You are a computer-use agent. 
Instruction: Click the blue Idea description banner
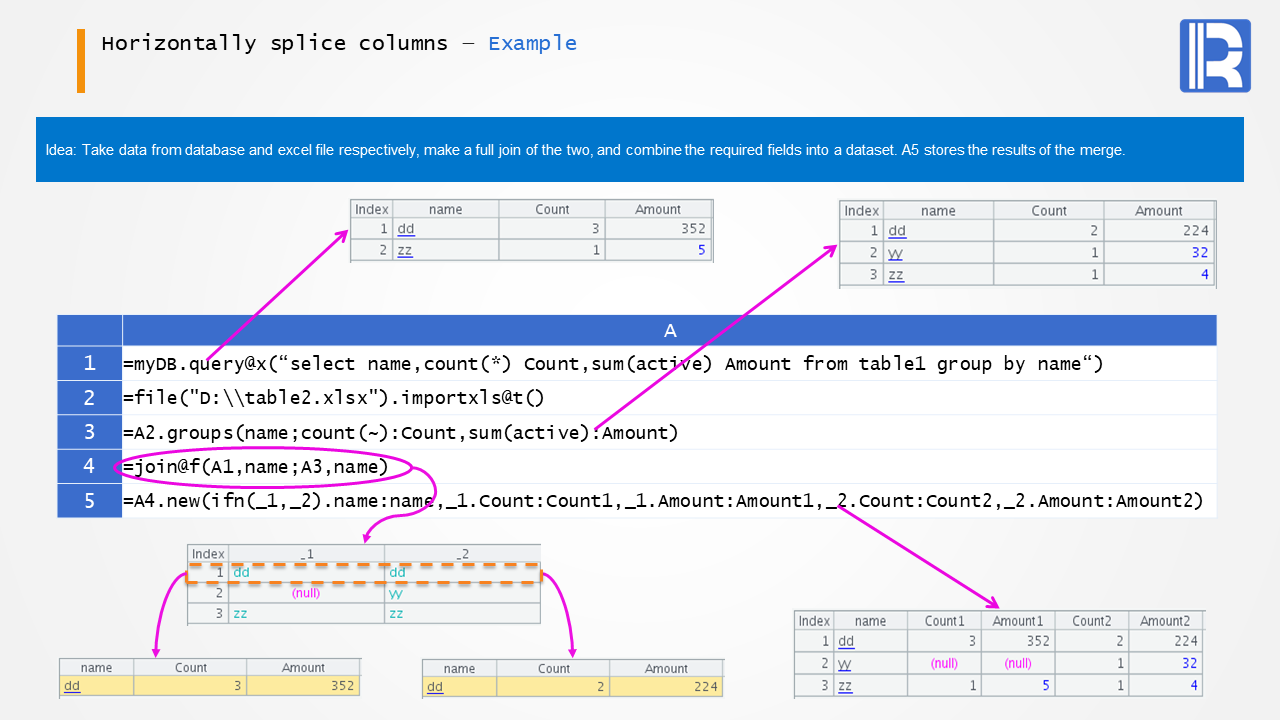tap(639, 150)
